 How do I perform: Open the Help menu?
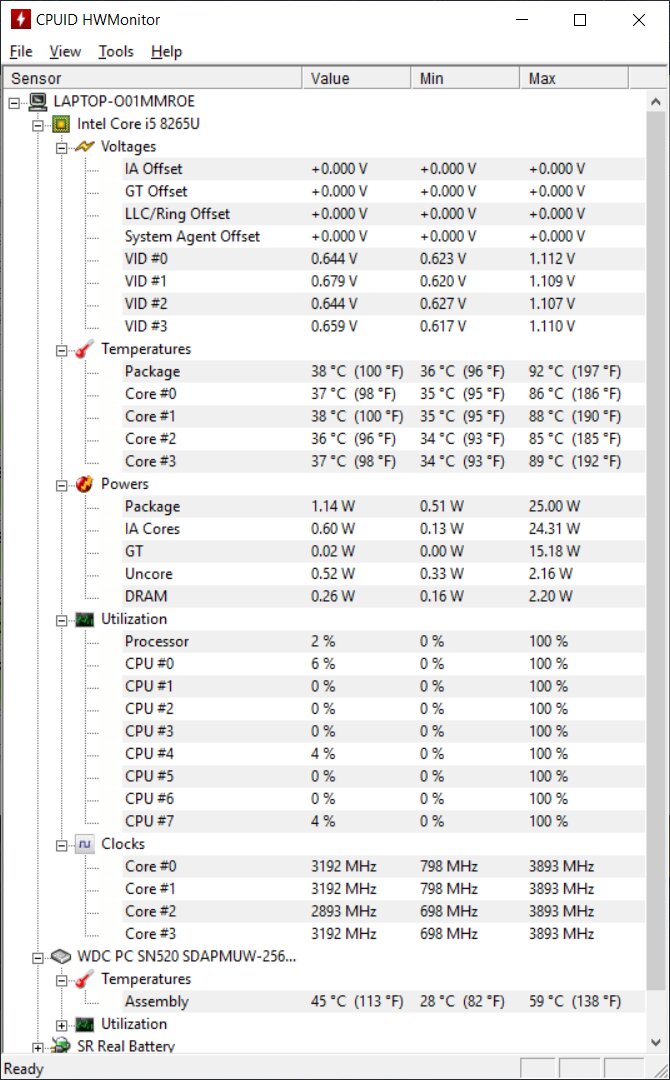click(167, 52)
